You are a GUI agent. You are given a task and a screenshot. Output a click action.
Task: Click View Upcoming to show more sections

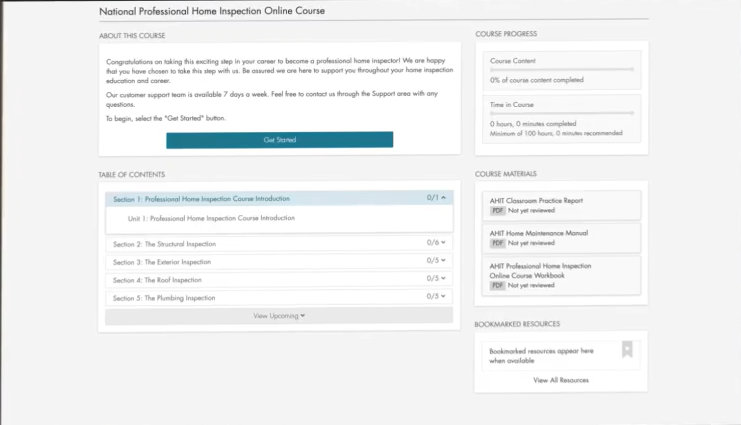tap(279, 315)
